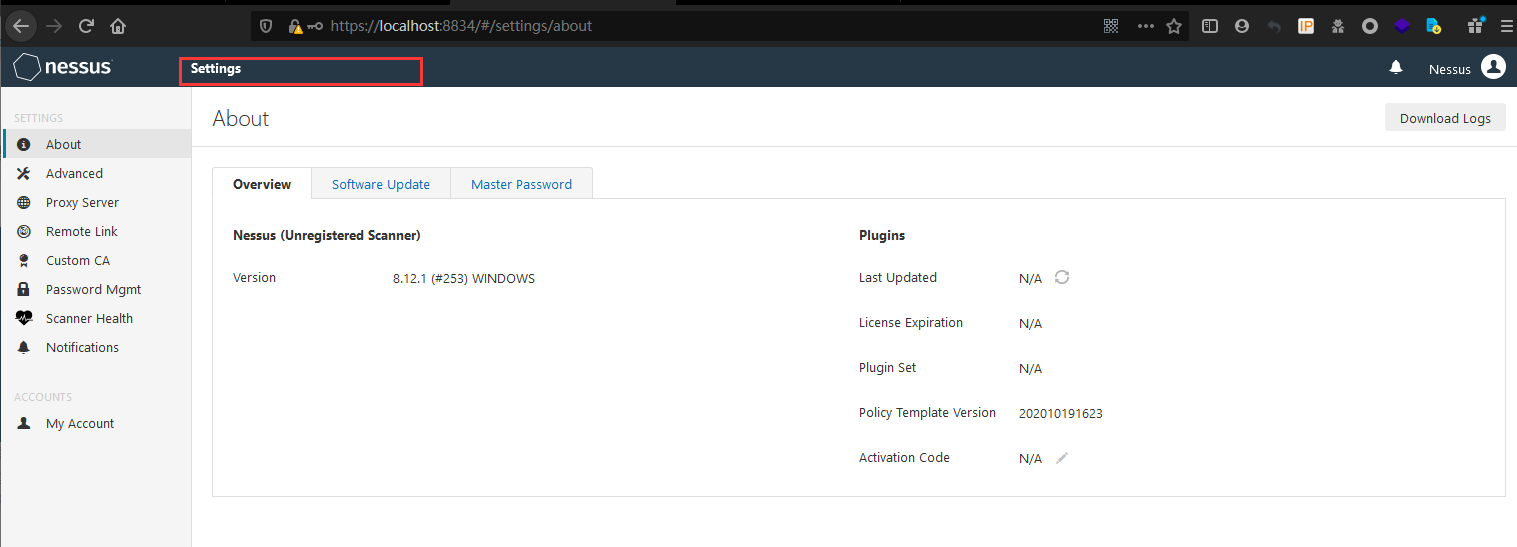Click the Settings header link
Viewport: 1517px width, 547px height.
216,69
